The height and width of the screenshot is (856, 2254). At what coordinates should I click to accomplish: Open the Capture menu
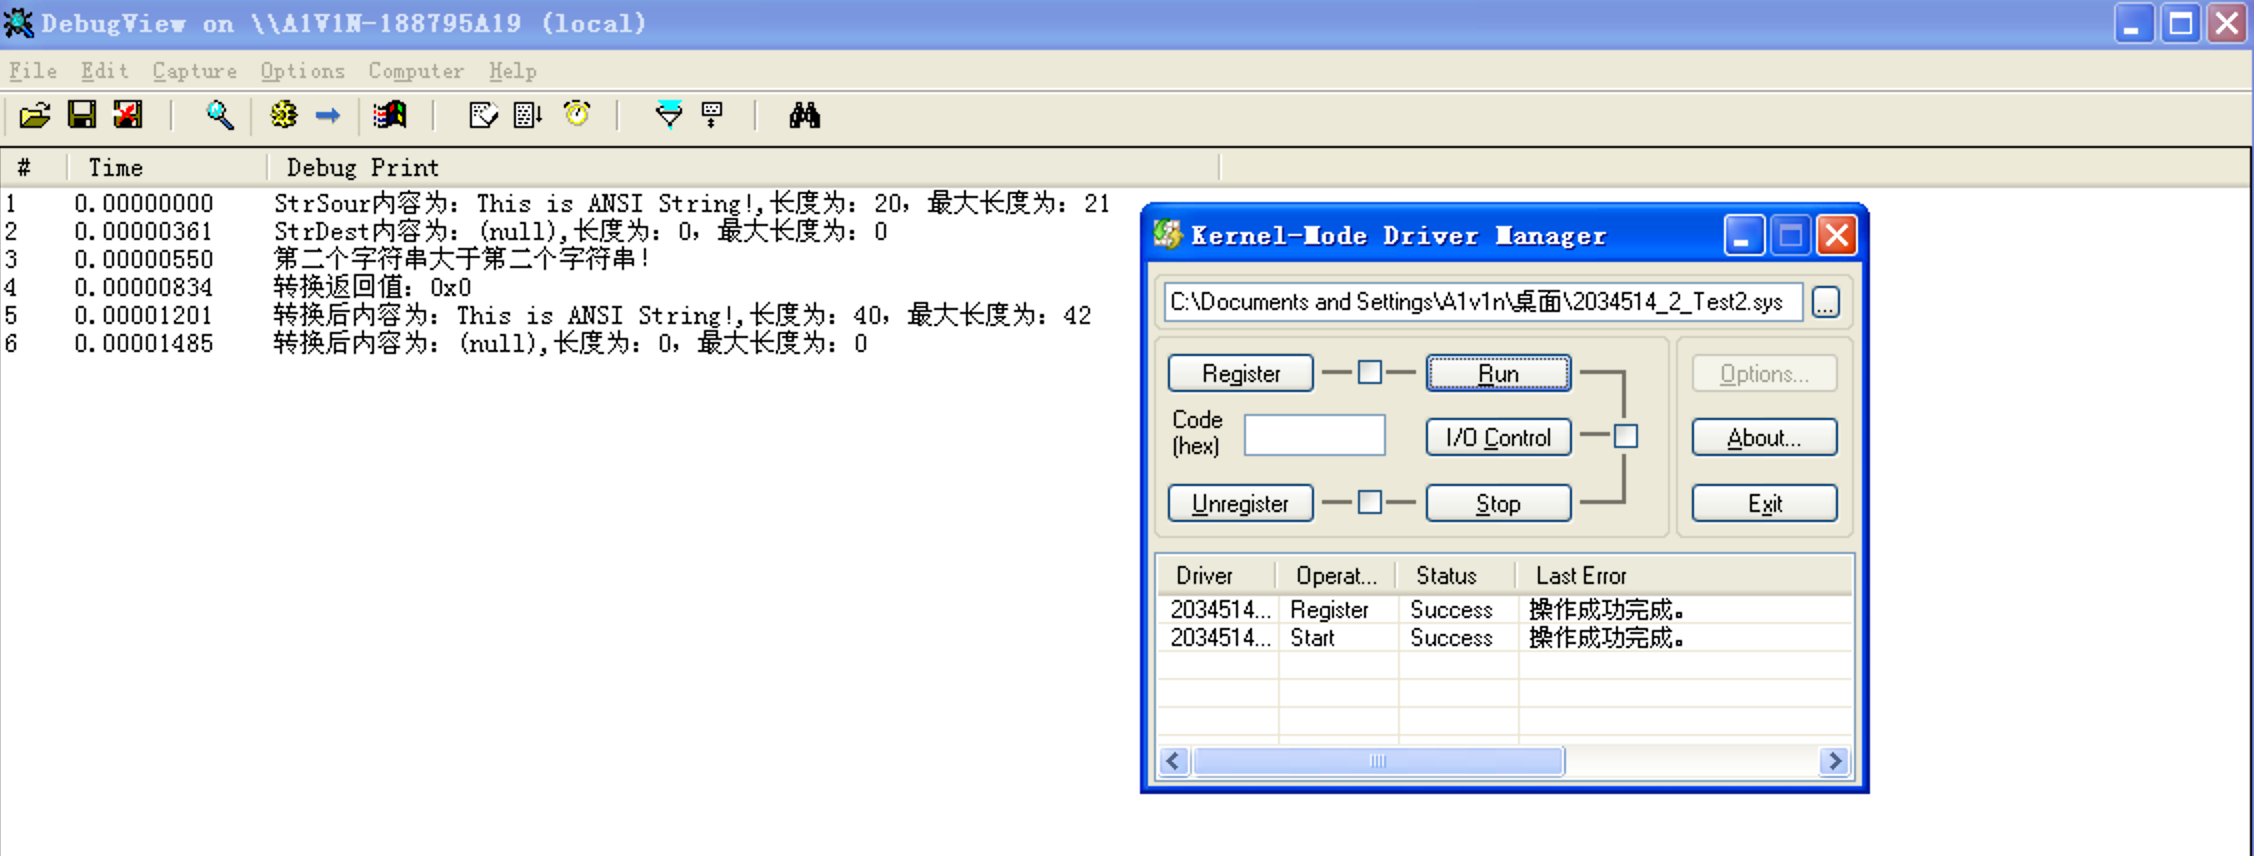coord(195,71)
